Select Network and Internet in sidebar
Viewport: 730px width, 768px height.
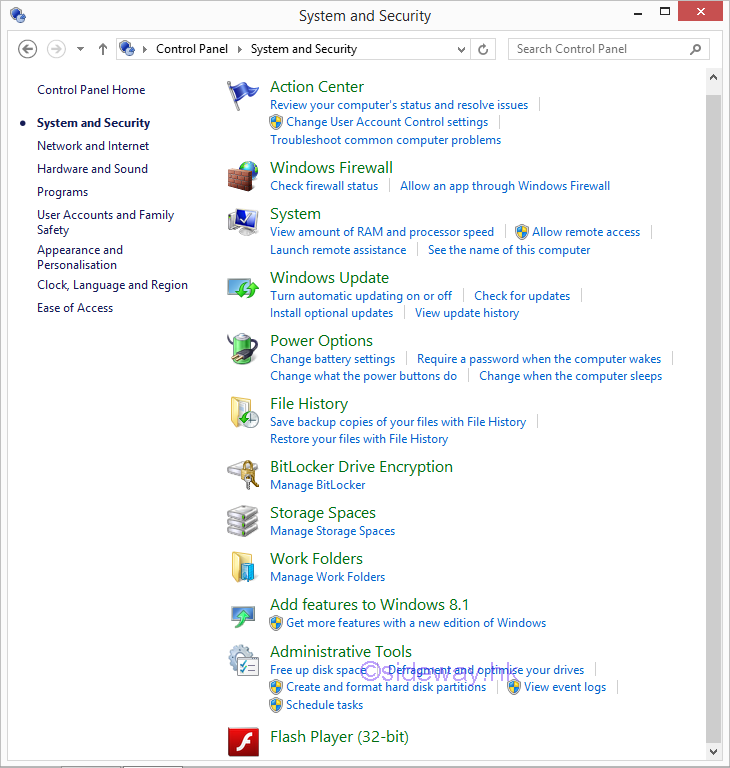click(x=93, y=146)
